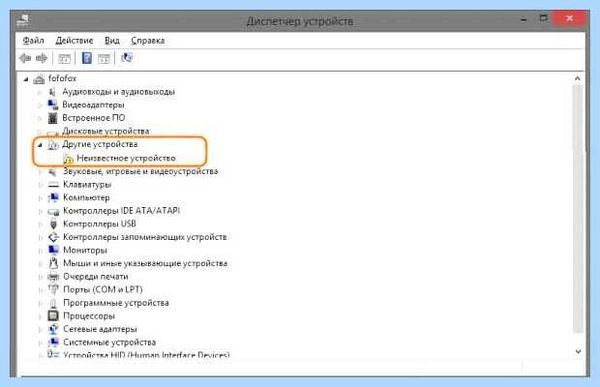Screen dimensions: 600x387
Task: Click the Мониторы monitor icon
Action: (53, 250)
